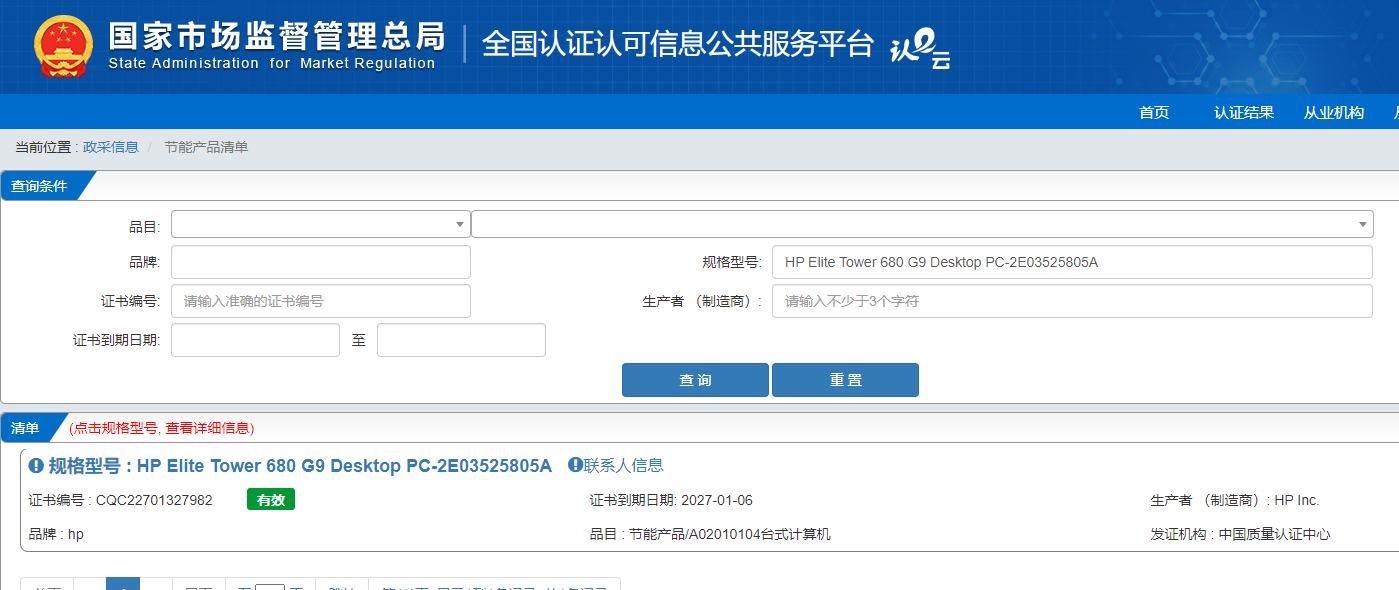Click the national emblem logo
The width and height of the screenshot is (1399, 590).
coord(63,46)
